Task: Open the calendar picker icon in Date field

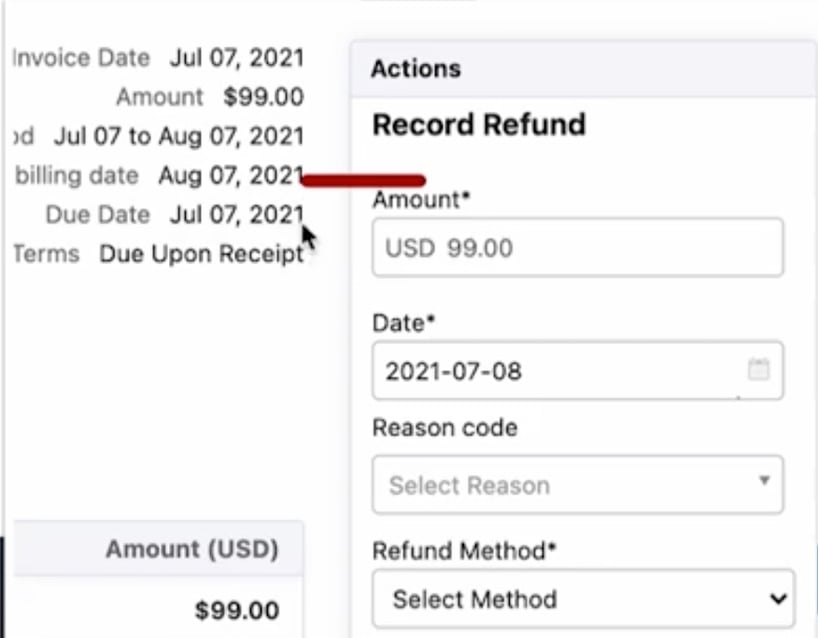Action: (x=759, y=370)
